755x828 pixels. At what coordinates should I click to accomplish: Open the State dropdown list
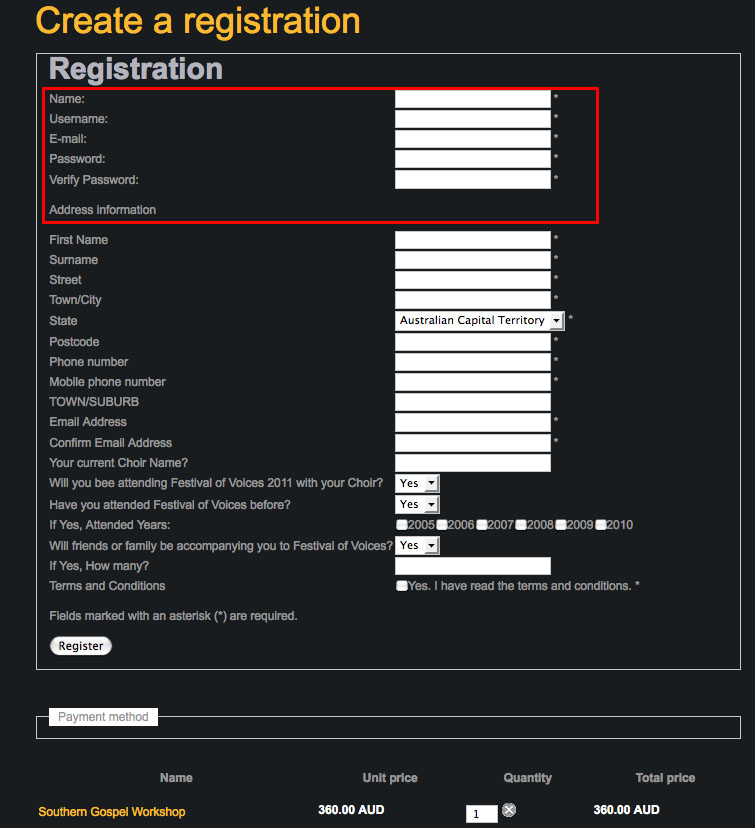pyautogui.click(x=479, y=321)
